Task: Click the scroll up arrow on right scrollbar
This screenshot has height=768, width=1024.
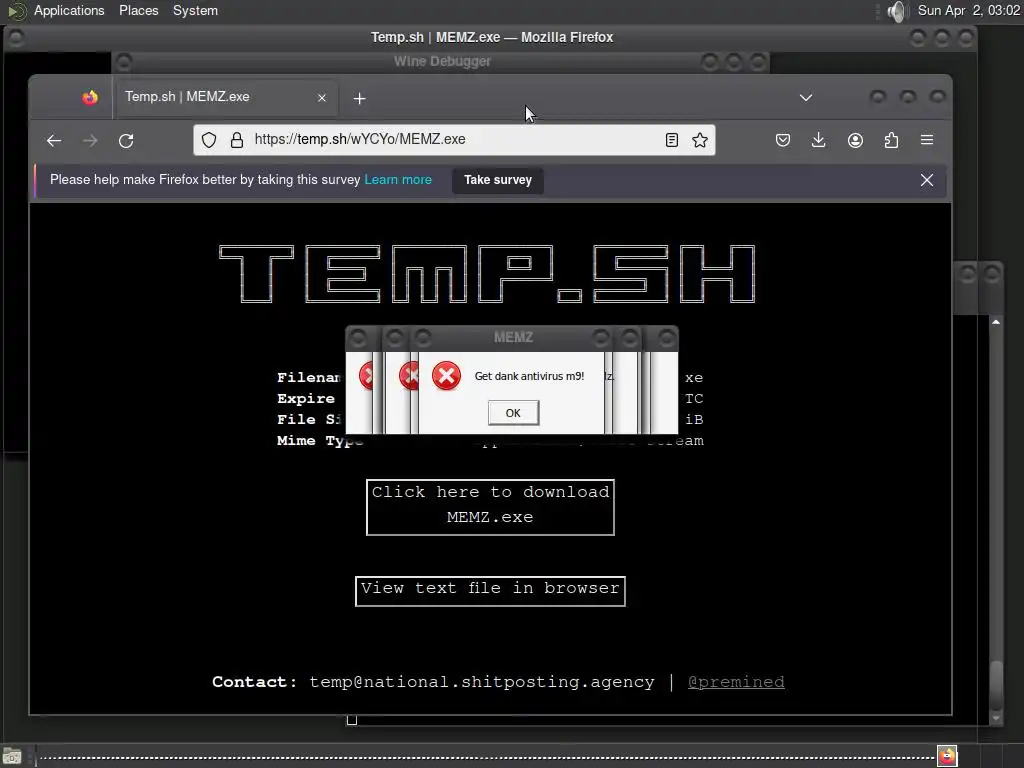Action: point(996,322)
